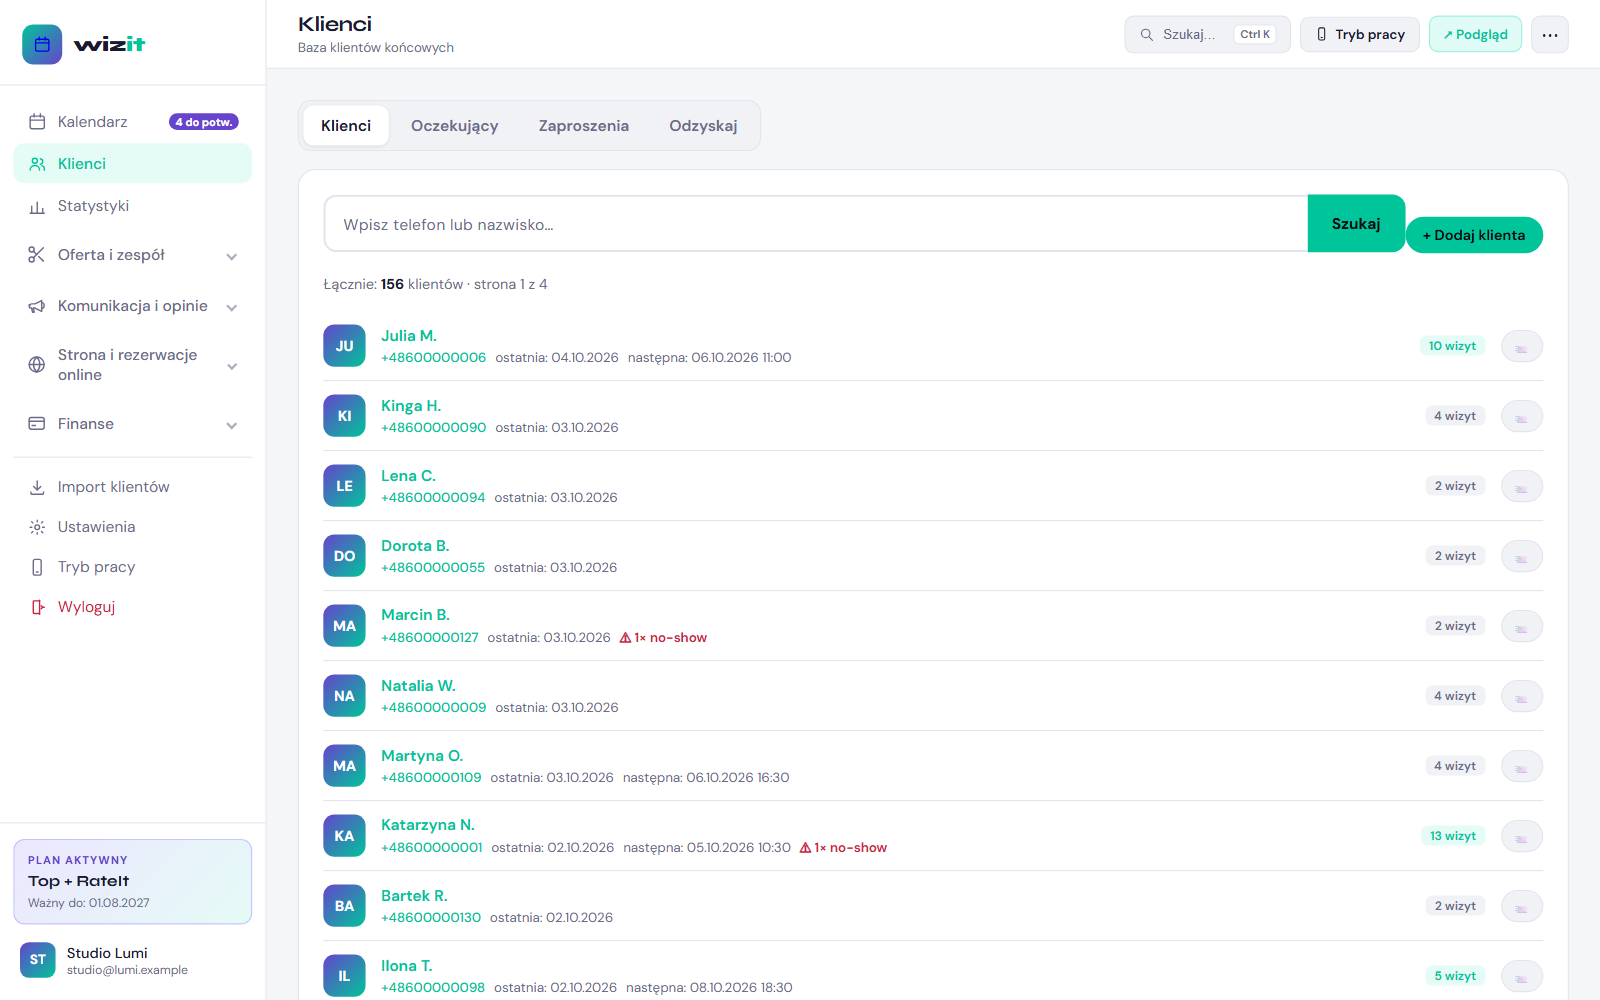Open the three-dots more options menu

(1549, 34)
